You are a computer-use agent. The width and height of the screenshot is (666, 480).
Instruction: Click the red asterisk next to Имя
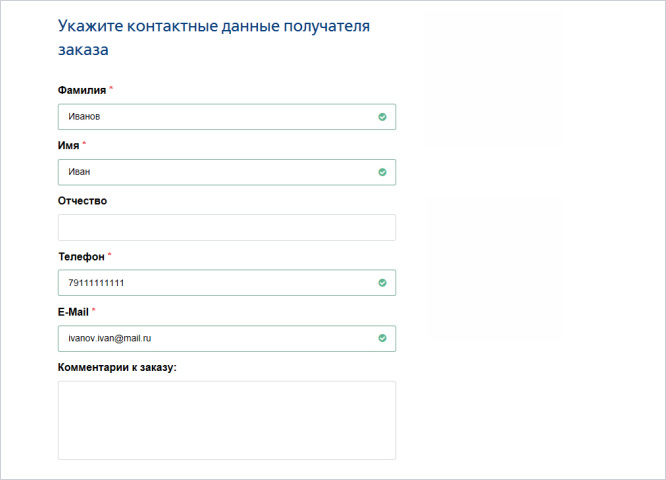85,144
